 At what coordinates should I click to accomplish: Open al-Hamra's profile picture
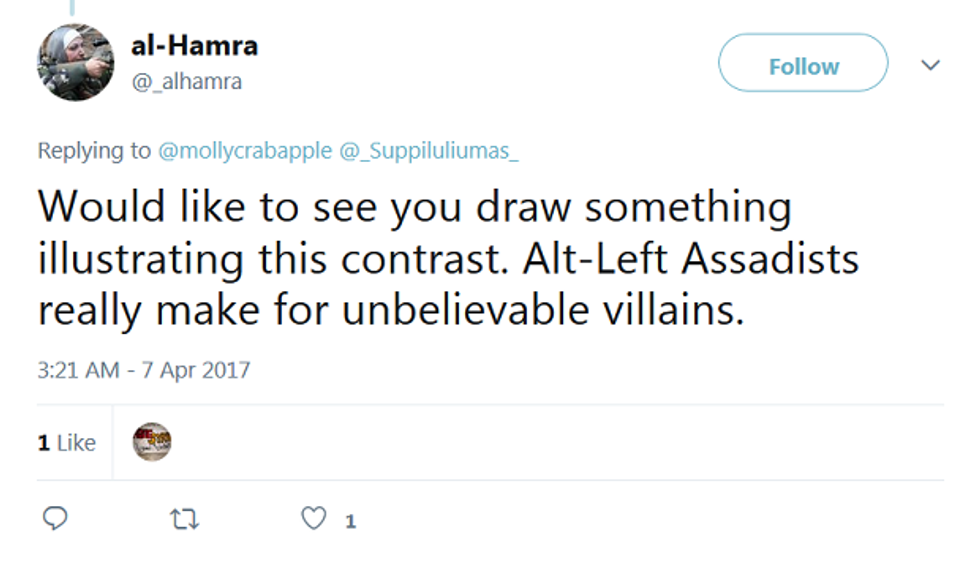(76, 62)
